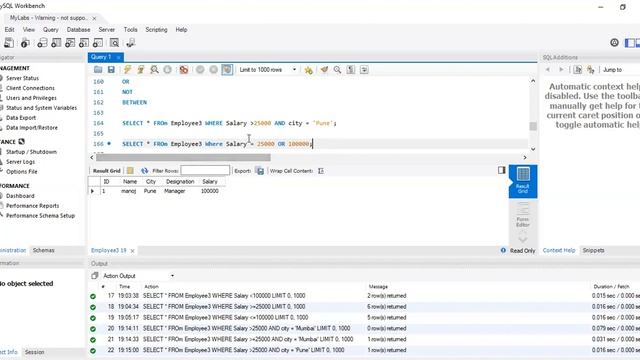The width and height of the screenshot is (640, 360).
Task: Click the find magnifier icon in editor toolbar
Action: (x=337, y=70)
